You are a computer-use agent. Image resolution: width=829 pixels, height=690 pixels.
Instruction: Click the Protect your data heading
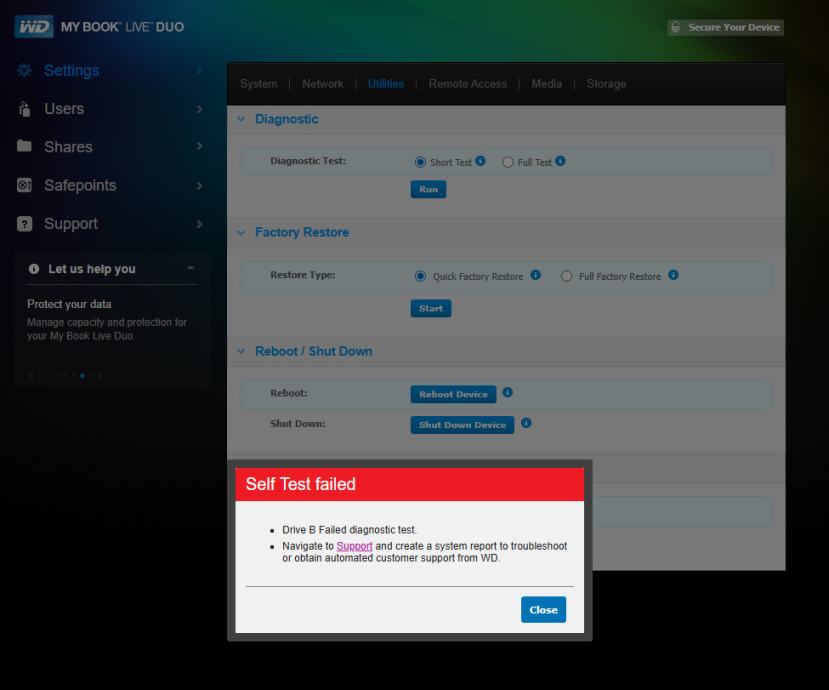[69, 304]
